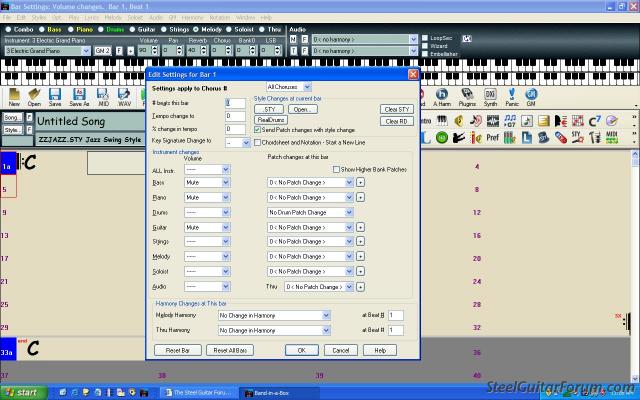Click the plus button next to Bass patch

tap(360, 182)
